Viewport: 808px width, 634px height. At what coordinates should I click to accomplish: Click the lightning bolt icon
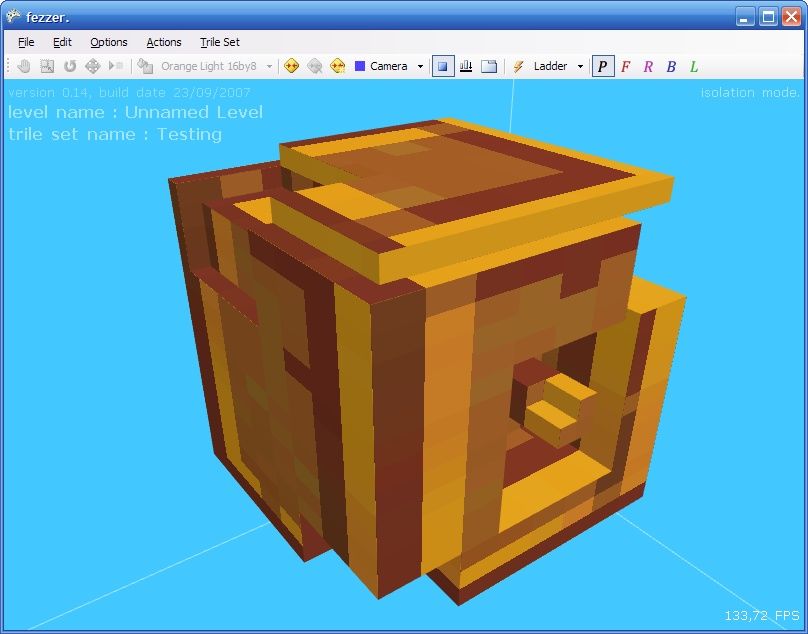point(519,66)
